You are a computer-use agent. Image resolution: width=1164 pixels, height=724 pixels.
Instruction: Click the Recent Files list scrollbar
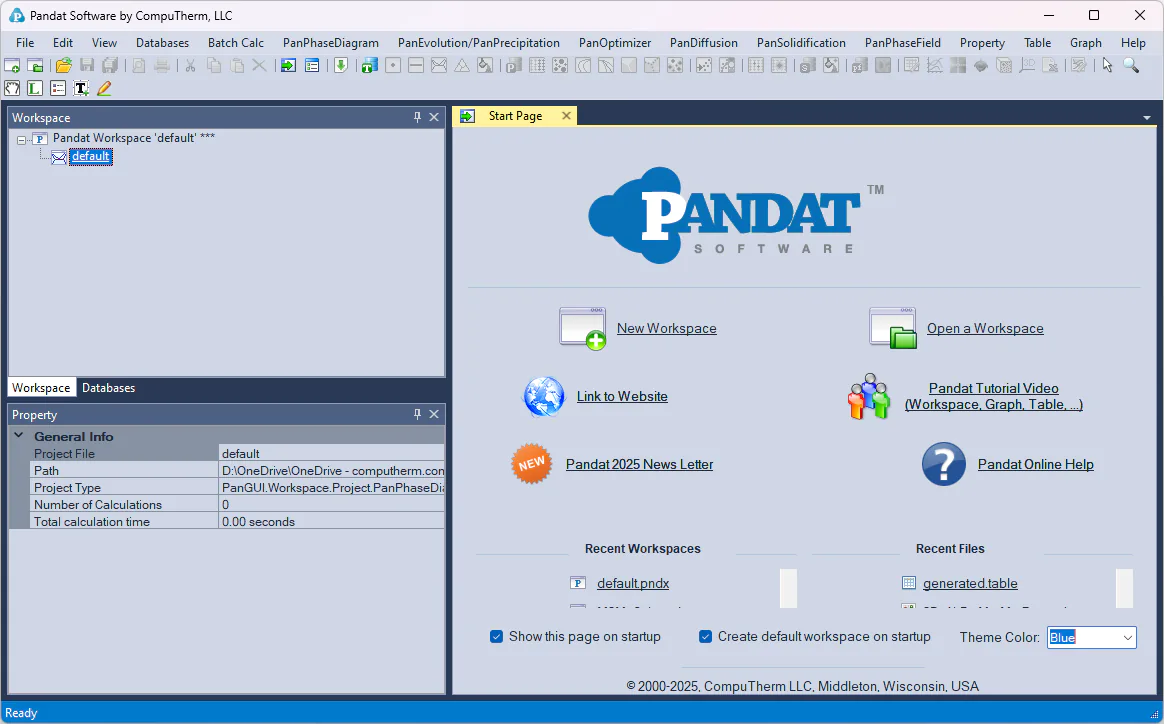point(1125,588)
